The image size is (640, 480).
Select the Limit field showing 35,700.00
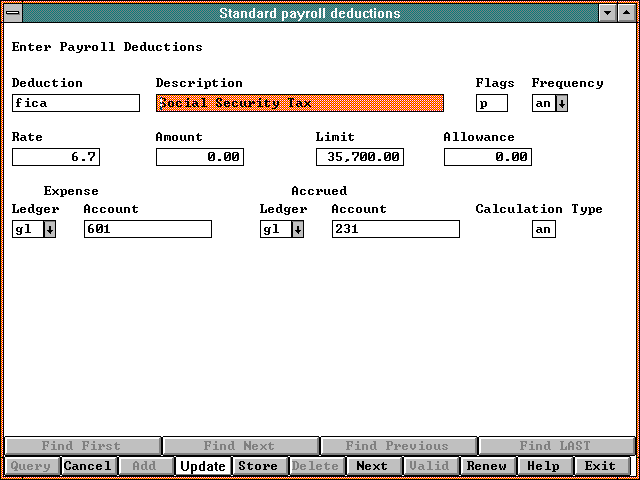point(360,157)
